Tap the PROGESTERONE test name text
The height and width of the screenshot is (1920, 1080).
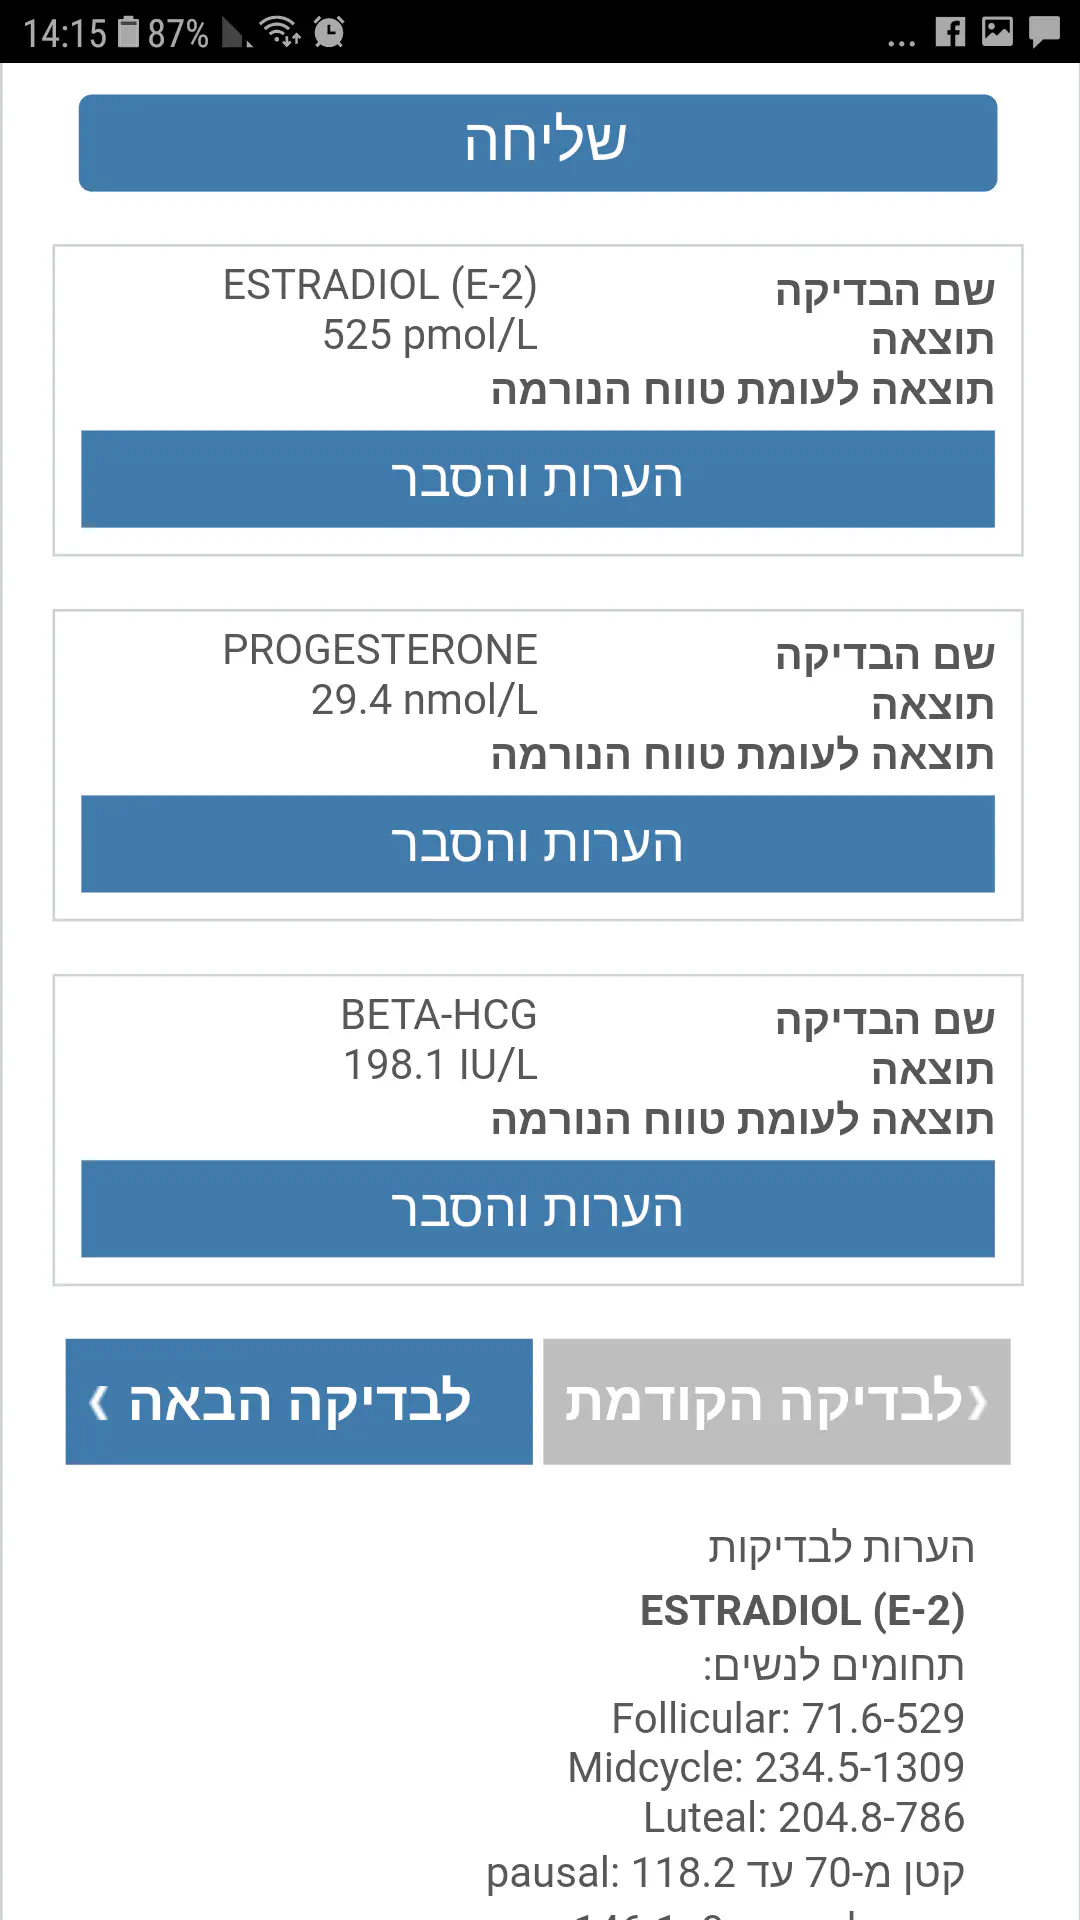click(380, 650)
